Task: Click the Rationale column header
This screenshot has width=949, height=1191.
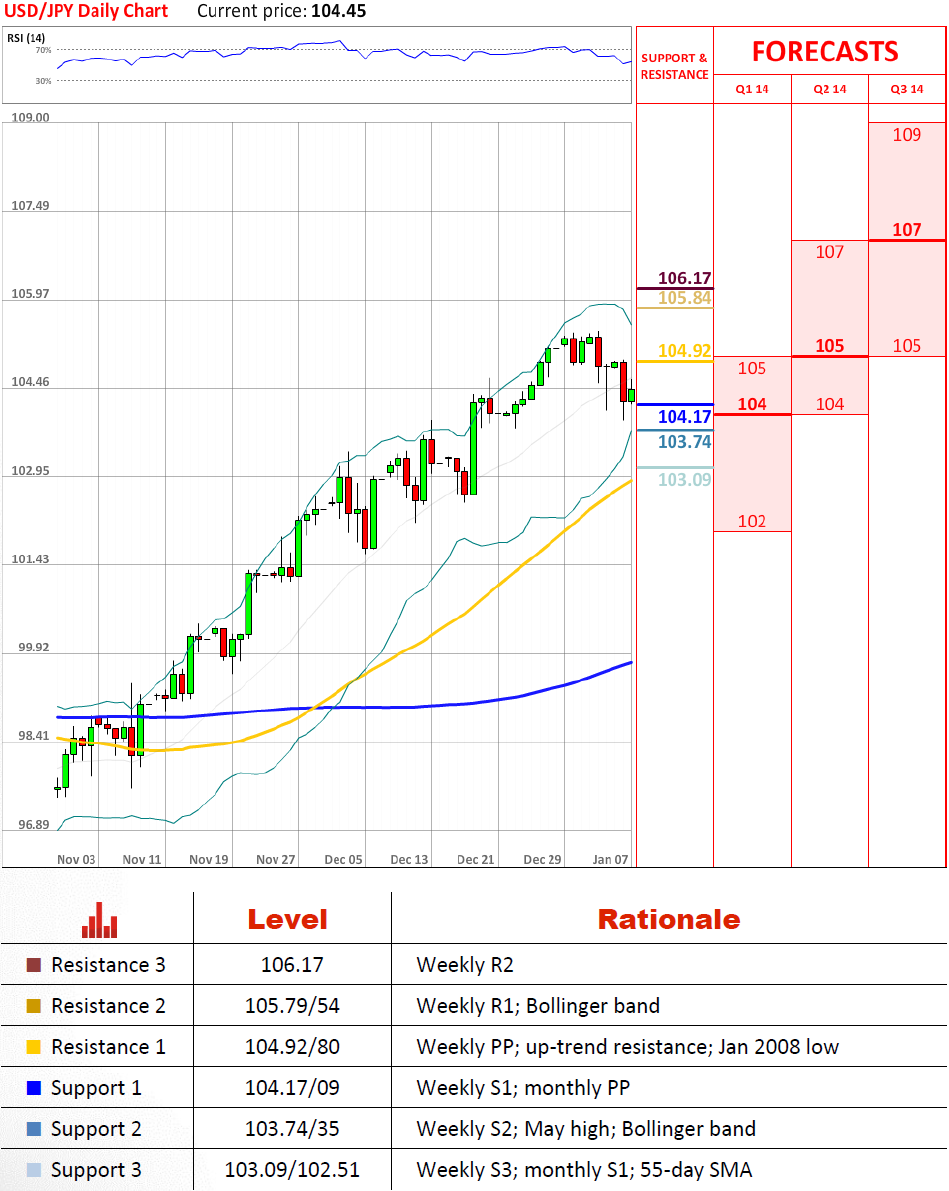Action: coord(668,920)
